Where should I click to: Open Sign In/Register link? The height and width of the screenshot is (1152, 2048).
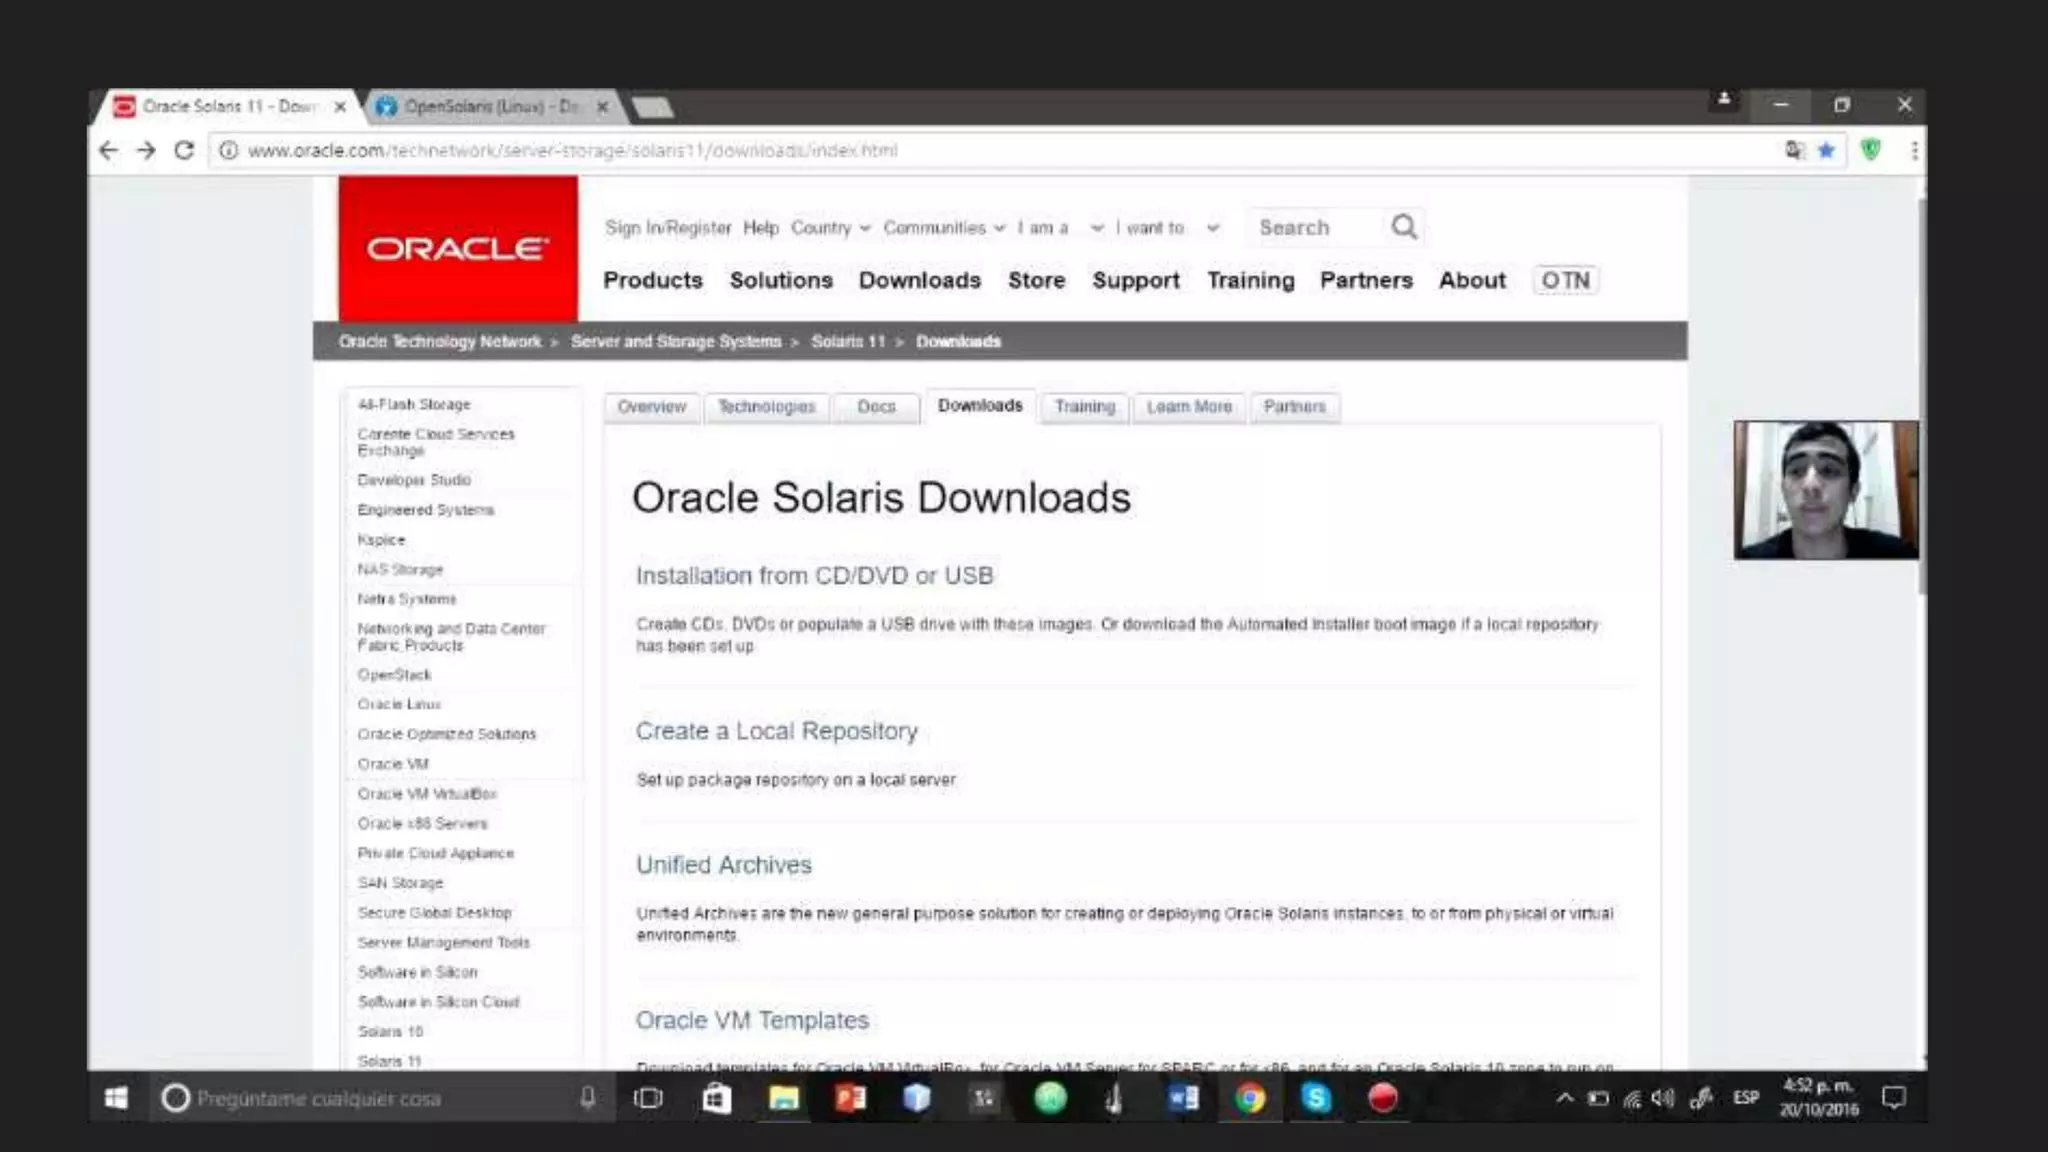(667, 228)
